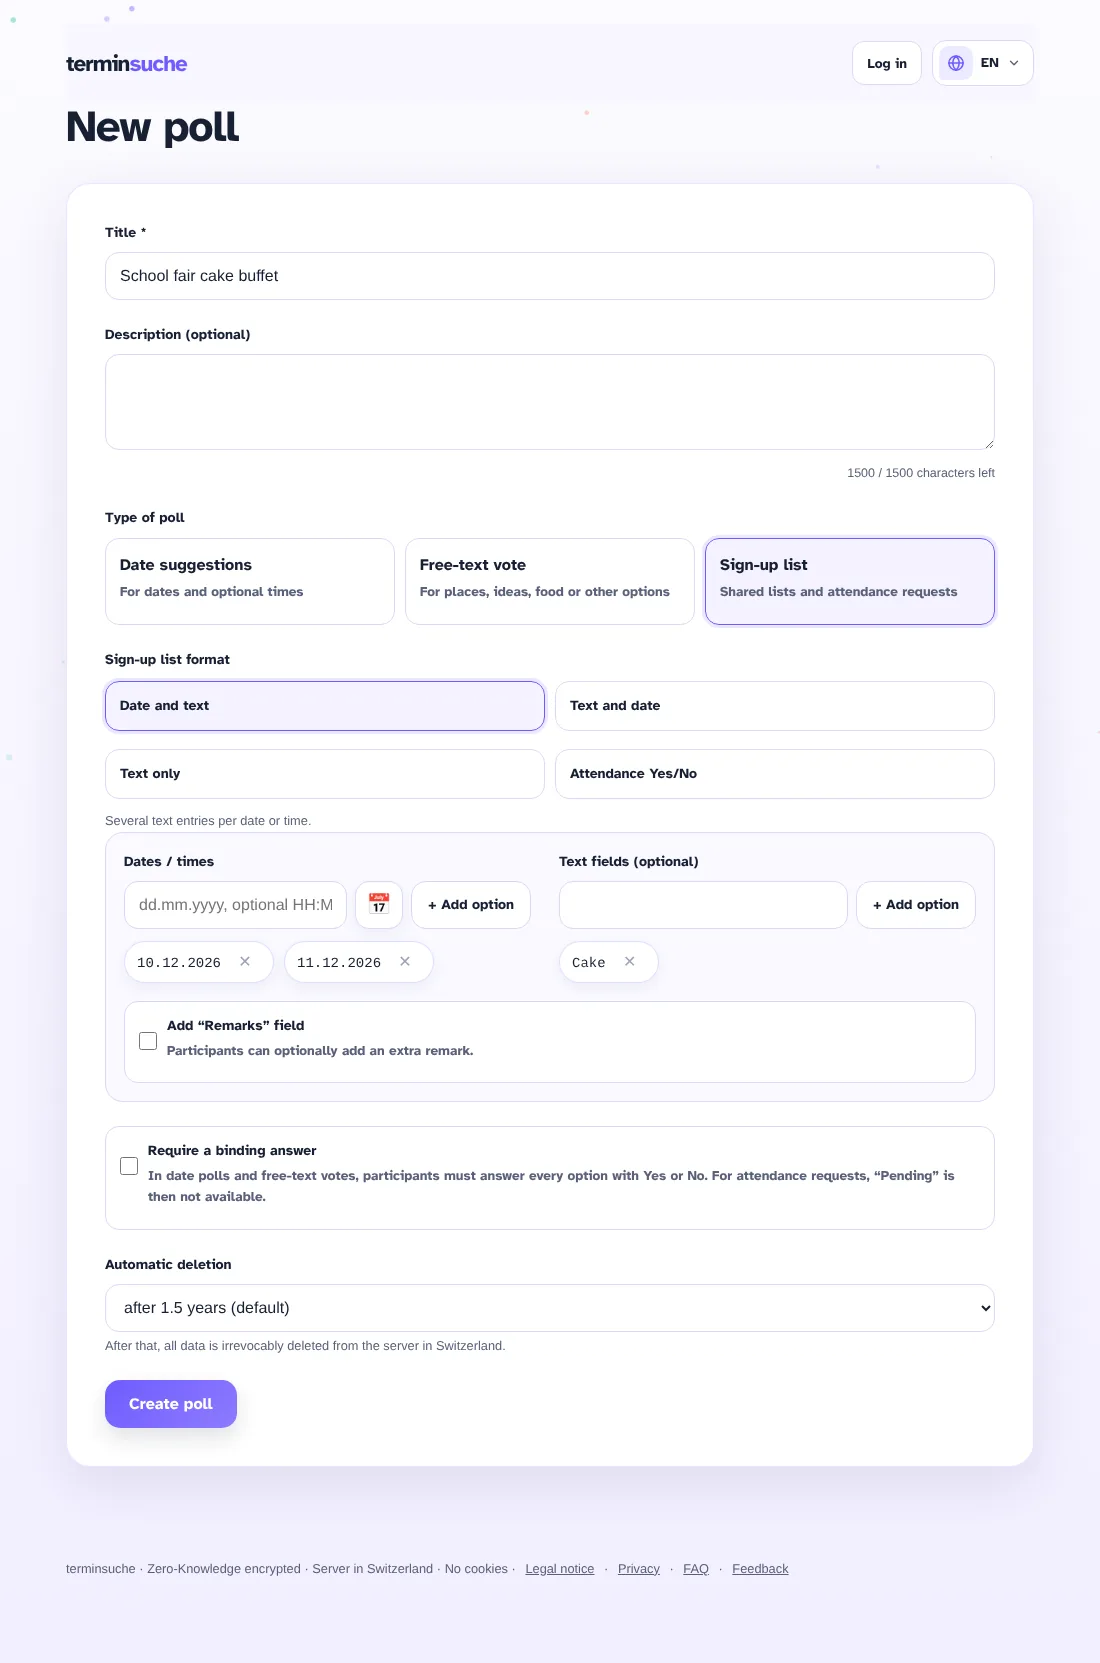Focus the empty Text fields input
This screenshot has height=1663, width=1100.
tap(703, 905)
